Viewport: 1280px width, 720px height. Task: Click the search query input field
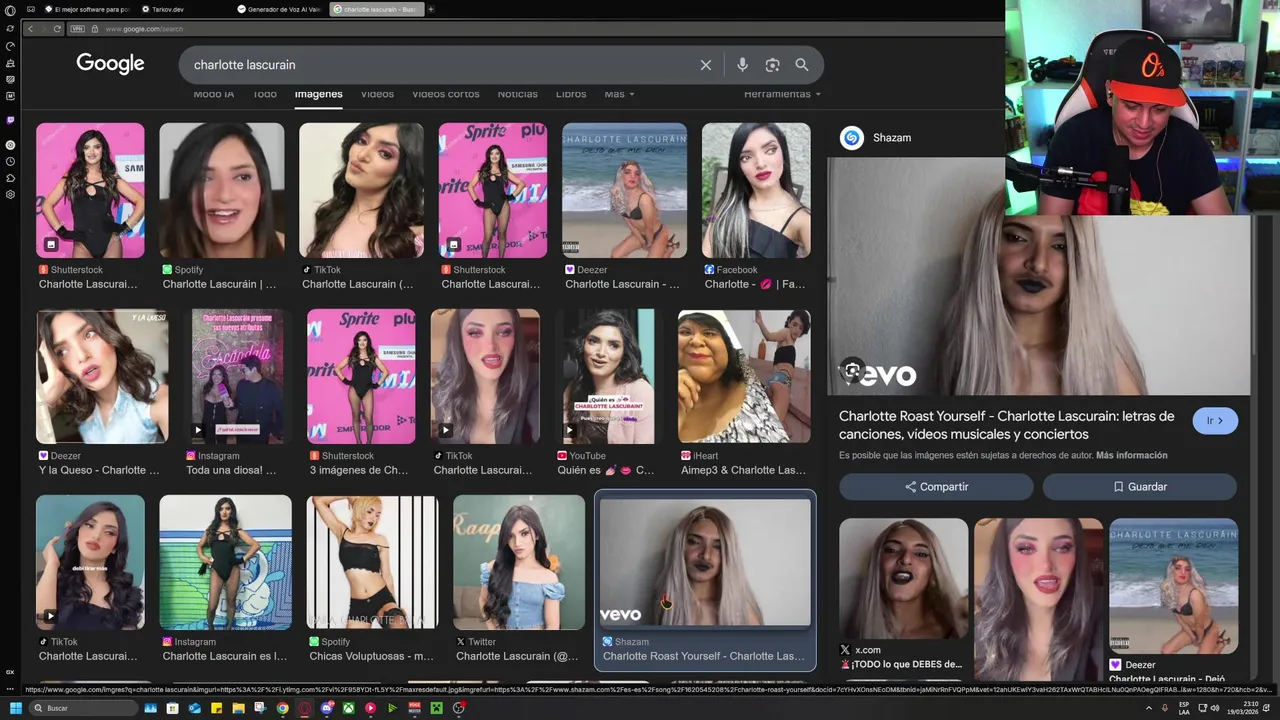point(440,65)
